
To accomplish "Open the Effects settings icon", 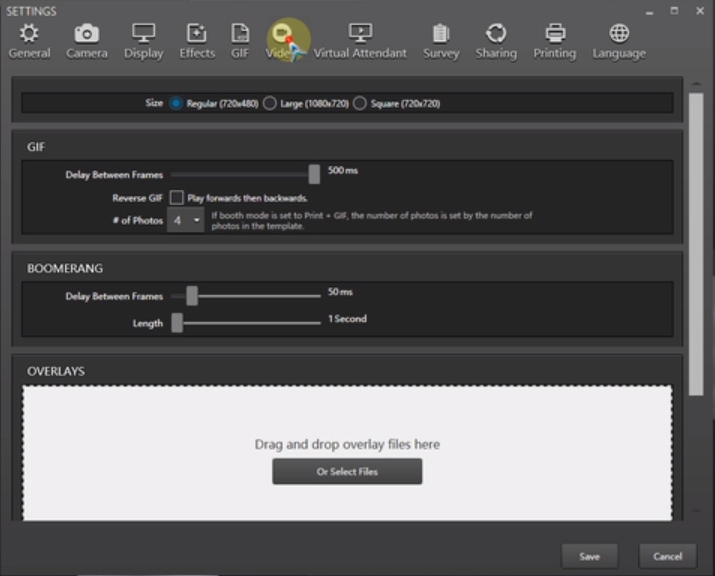I will tap(197, 34).
